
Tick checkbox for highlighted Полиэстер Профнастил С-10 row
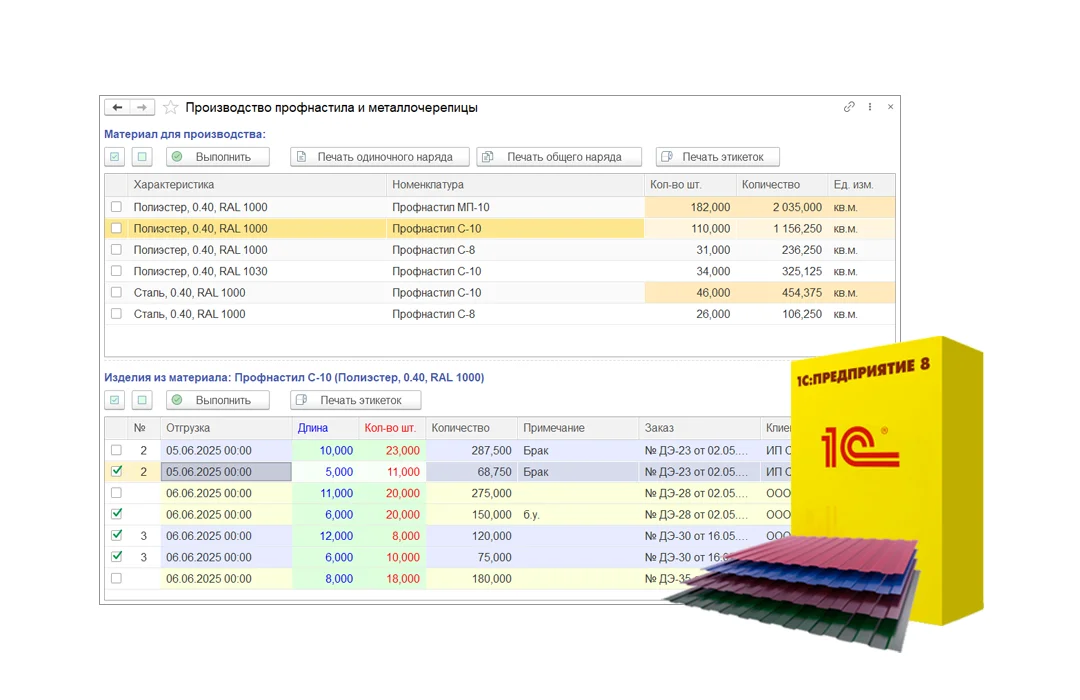116,228
